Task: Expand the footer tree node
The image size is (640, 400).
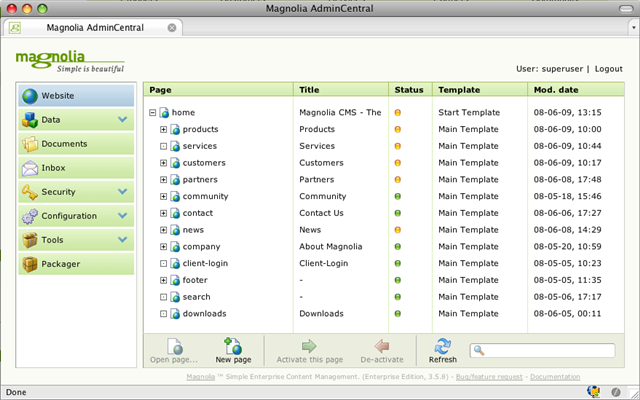Action: coord(163,280)
